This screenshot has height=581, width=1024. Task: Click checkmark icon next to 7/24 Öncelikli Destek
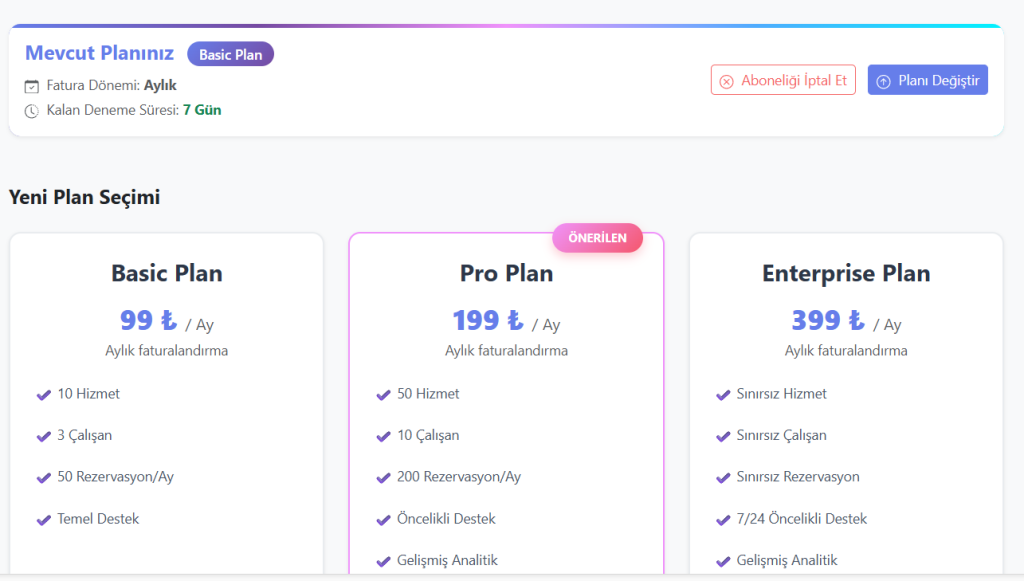point(724,520)
